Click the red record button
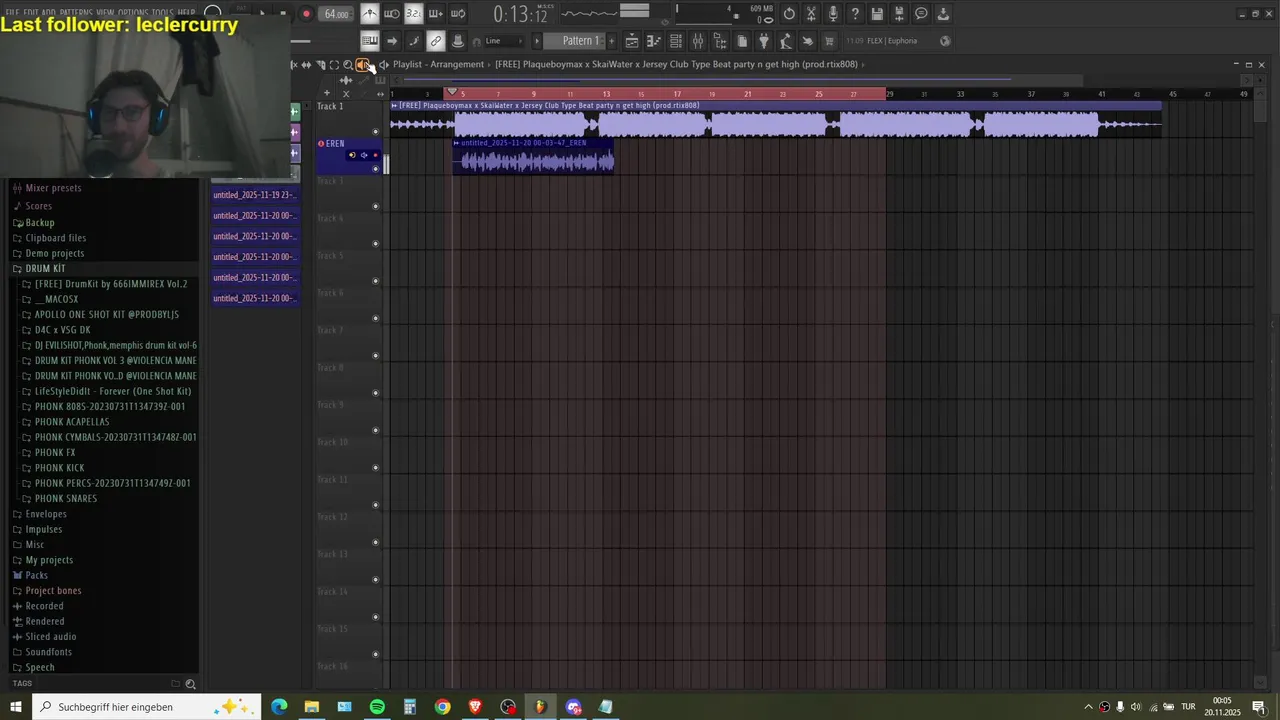The width and height of the screenshot is (1280, 720). pyautogui.click(x=306, y=14)
